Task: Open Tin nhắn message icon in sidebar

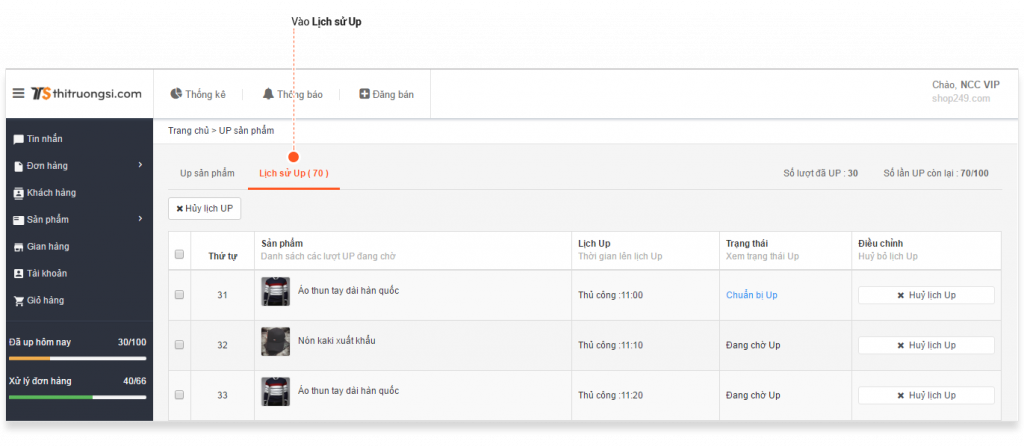Action: click(x=18, y=139)
